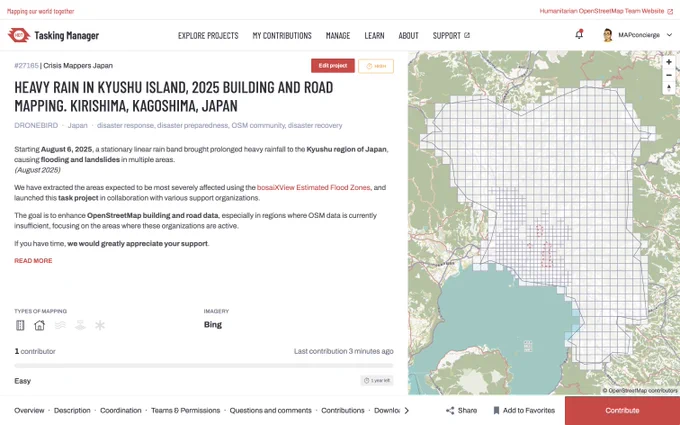Open the Explore Projects menu
Viewport: 680px width, 425px height.
pos(208,36)
